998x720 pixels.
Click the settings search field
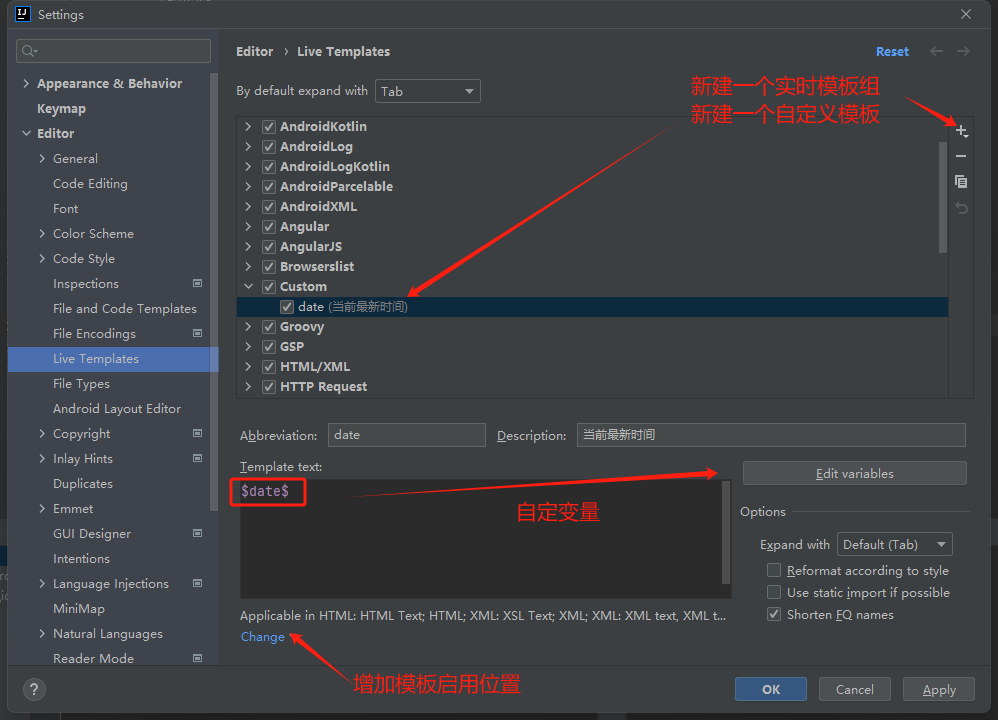(x=113, y=51)
